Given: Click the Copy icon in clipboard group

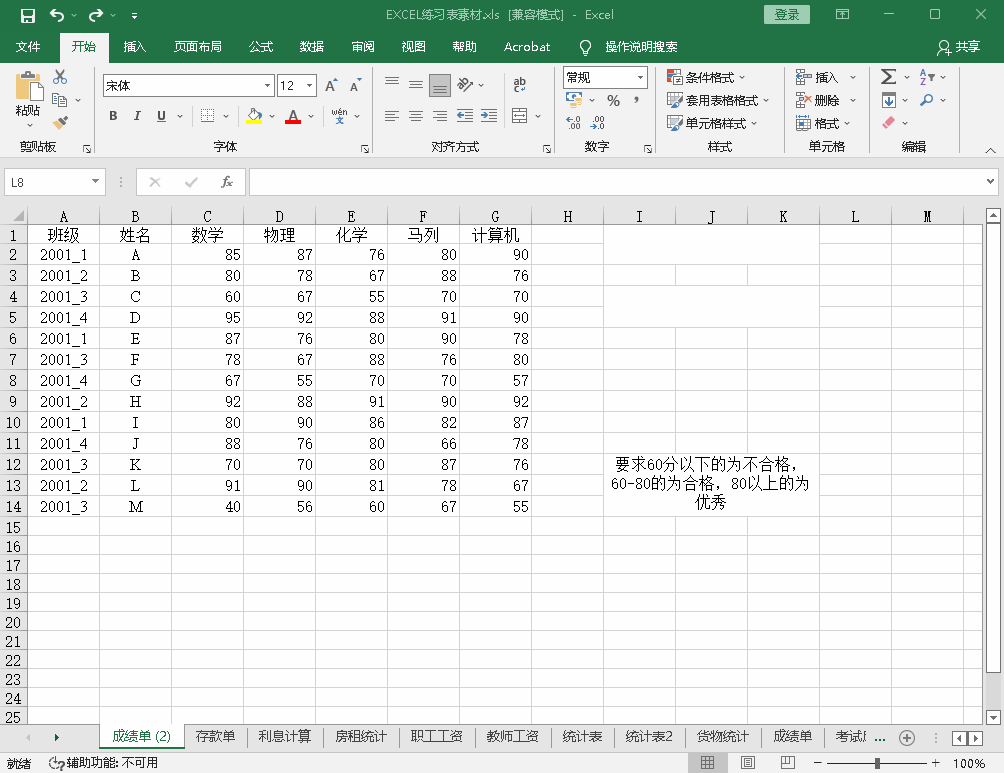Looking at the screenshot, I should pyautogui.click(x=60, y=100).
